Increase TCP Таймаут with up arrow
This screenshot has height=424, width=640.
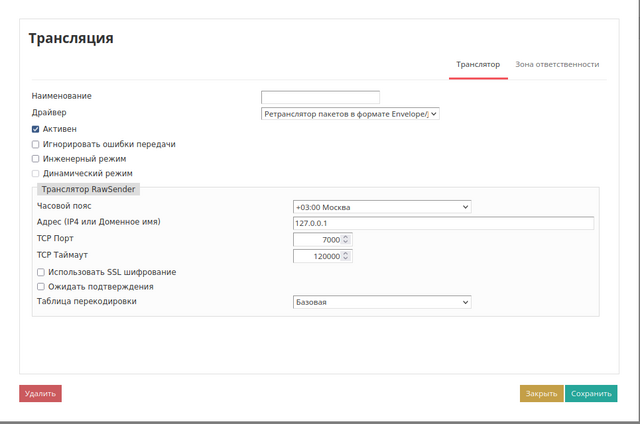(x=346, y=253)
